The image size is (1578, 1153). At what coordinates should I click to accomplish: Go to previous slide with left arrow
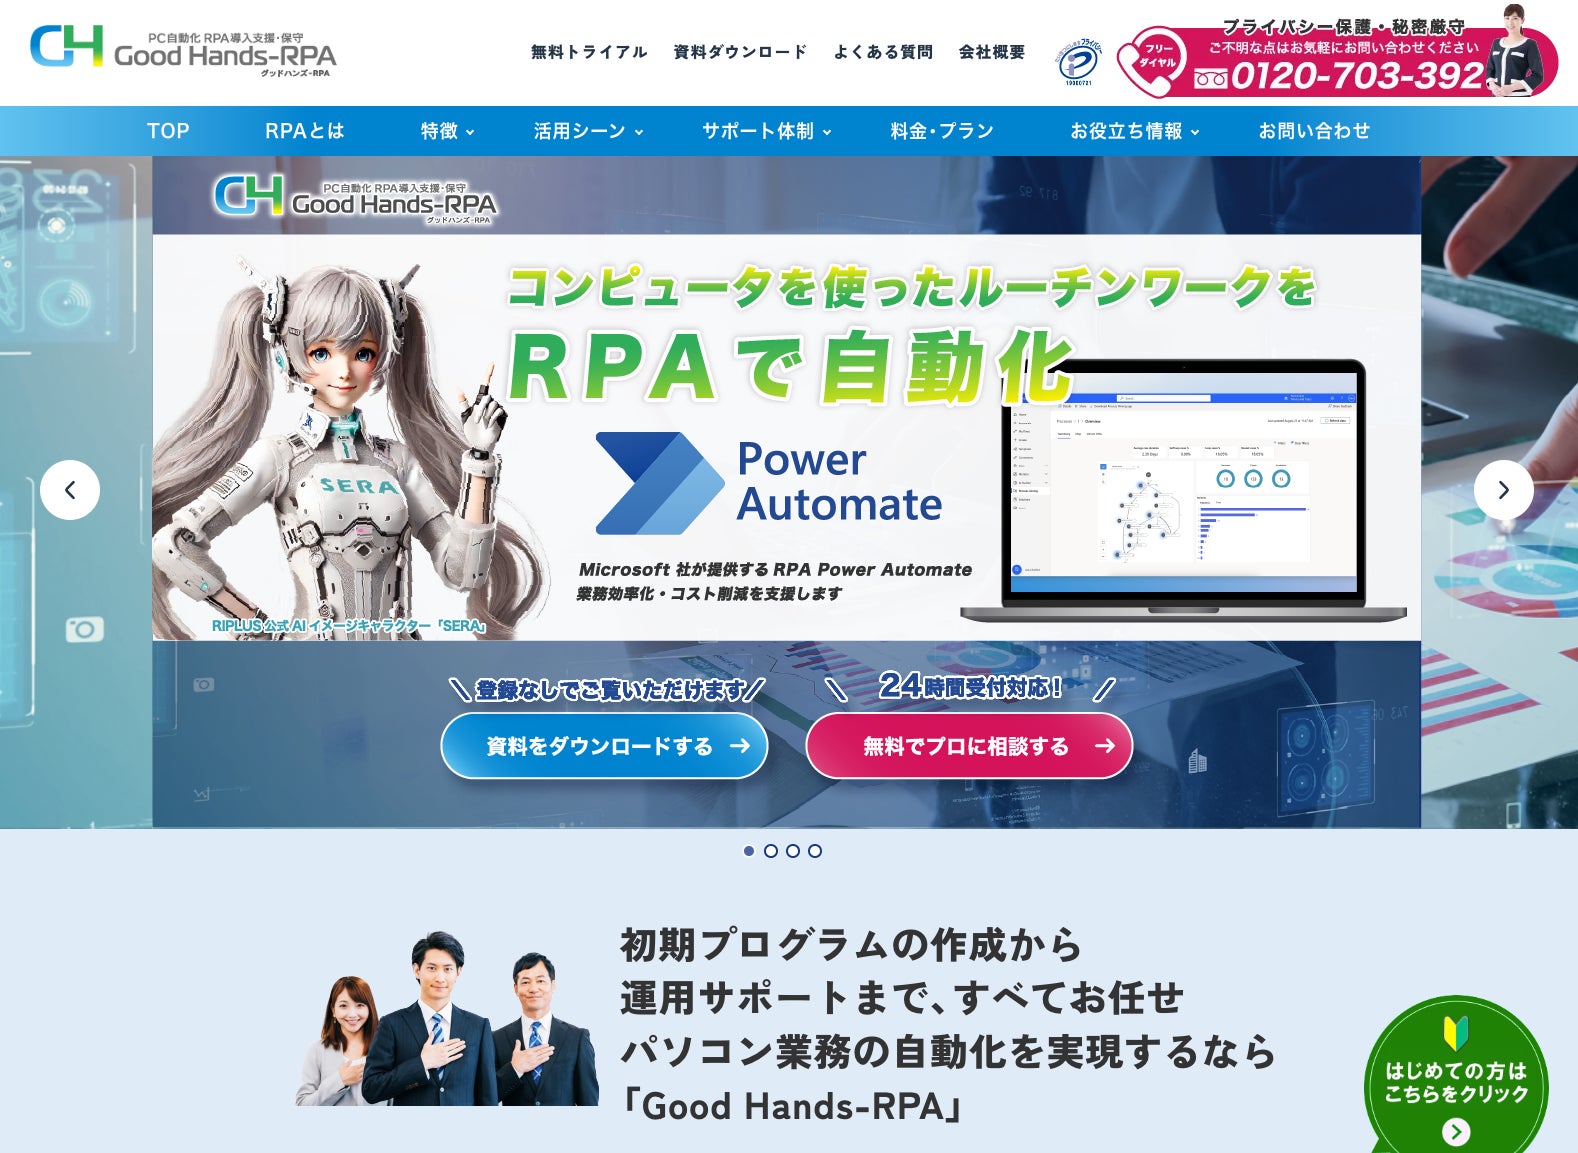tap(70, 490)
